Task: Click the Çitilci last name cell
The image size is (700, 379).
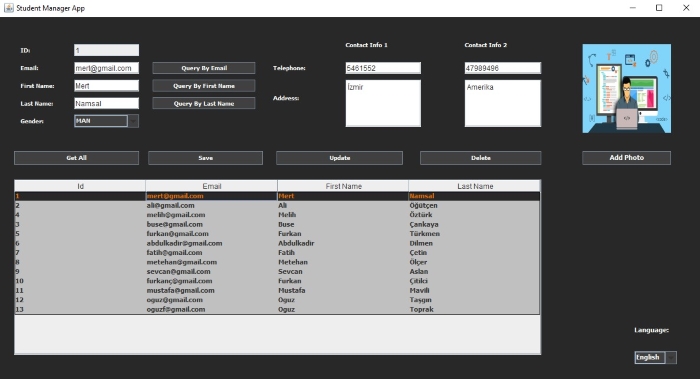Action: pyautogui.click(x=474, y=281)
